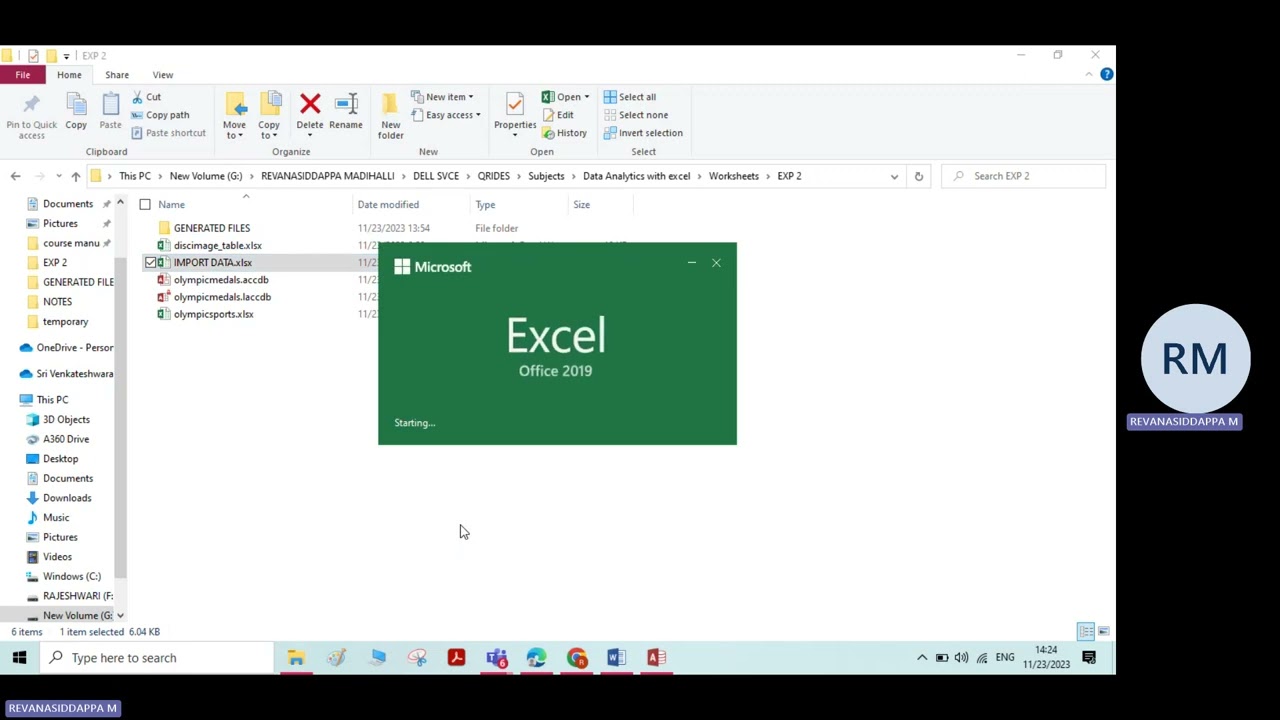Viewport: 1280px width, 720px height.
Task: Switch to Large icons view
Action: tap(1103, 632)
